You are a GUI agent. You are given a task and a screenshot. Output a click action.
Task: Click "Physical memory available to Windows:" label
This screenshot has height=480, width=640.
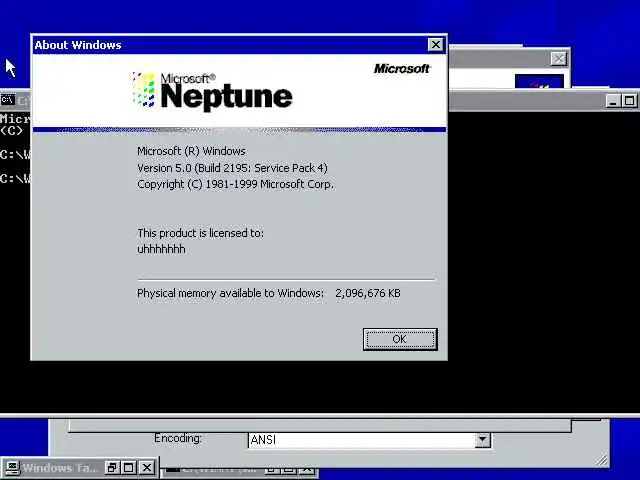[230, 293]
